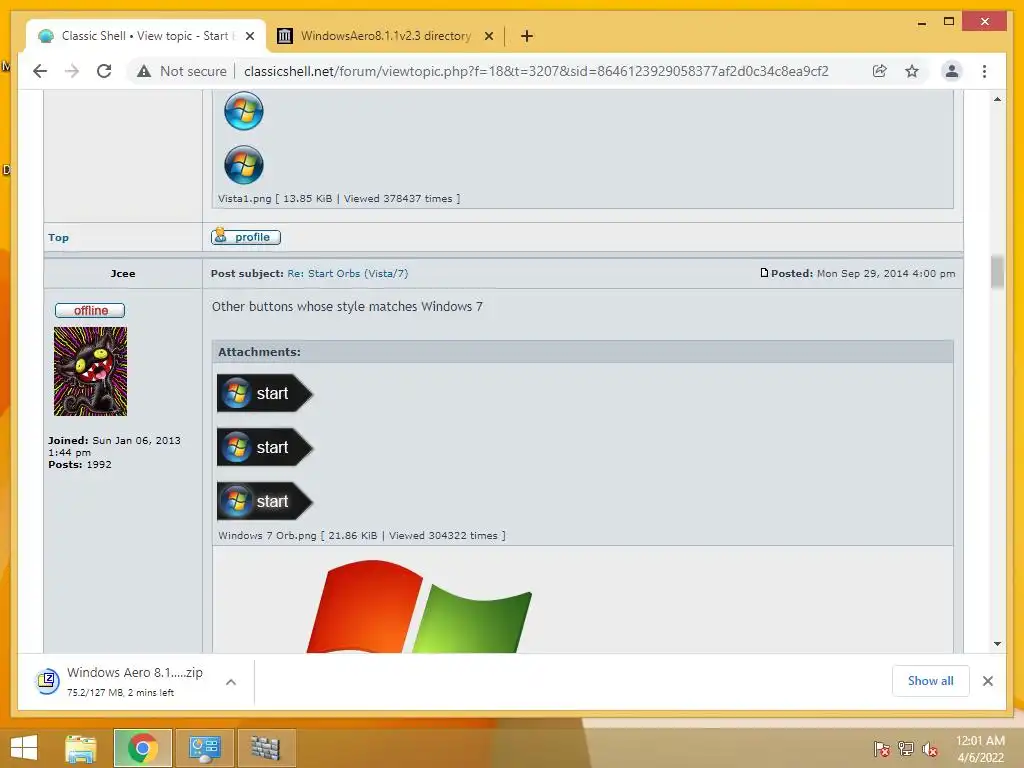Close the Classic Shell tab
Screen dimensions: 1024x768
[249, 36]
